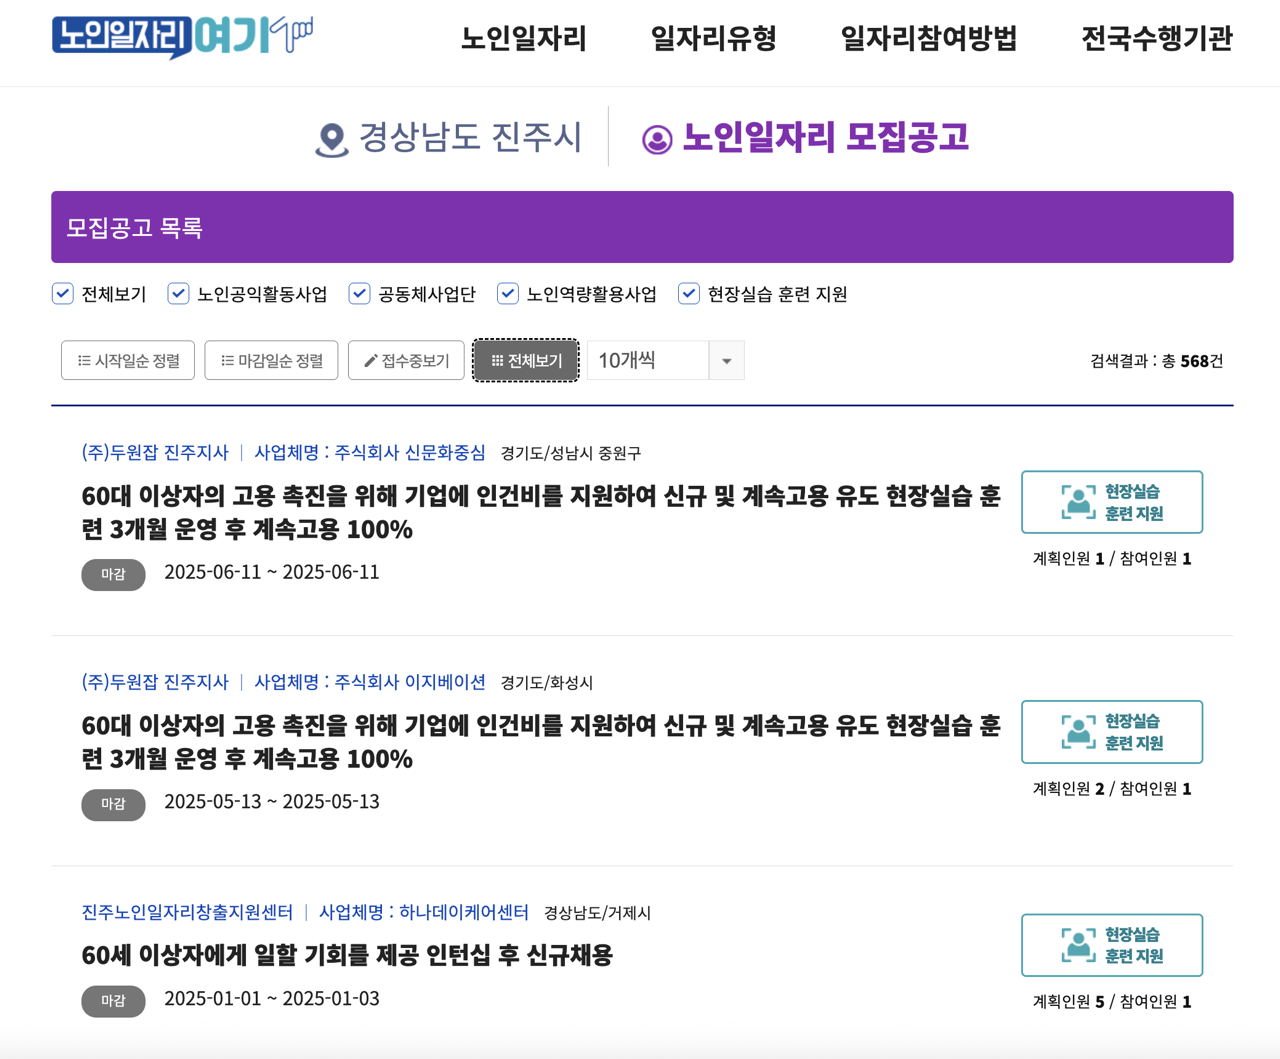1280x1059 pixels.
Task: Click the pencil icon on 접수중보기
Action: [372, 360]
